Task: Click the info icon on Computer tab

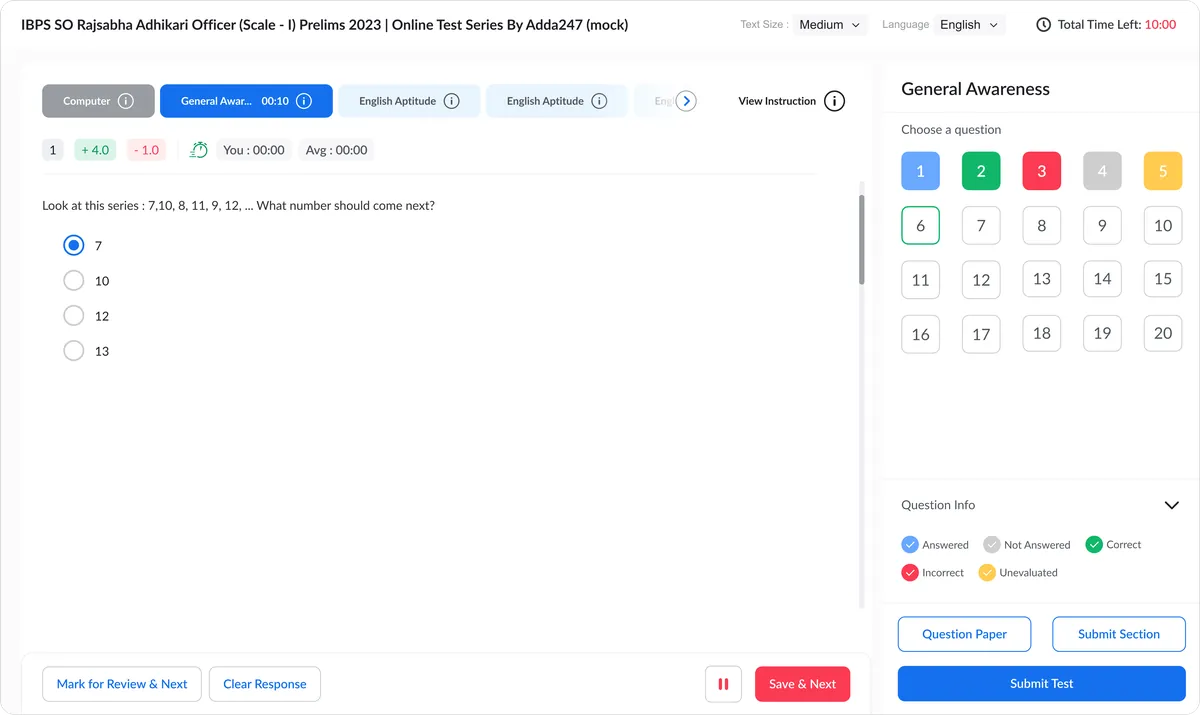Action: tap(126, 101)
